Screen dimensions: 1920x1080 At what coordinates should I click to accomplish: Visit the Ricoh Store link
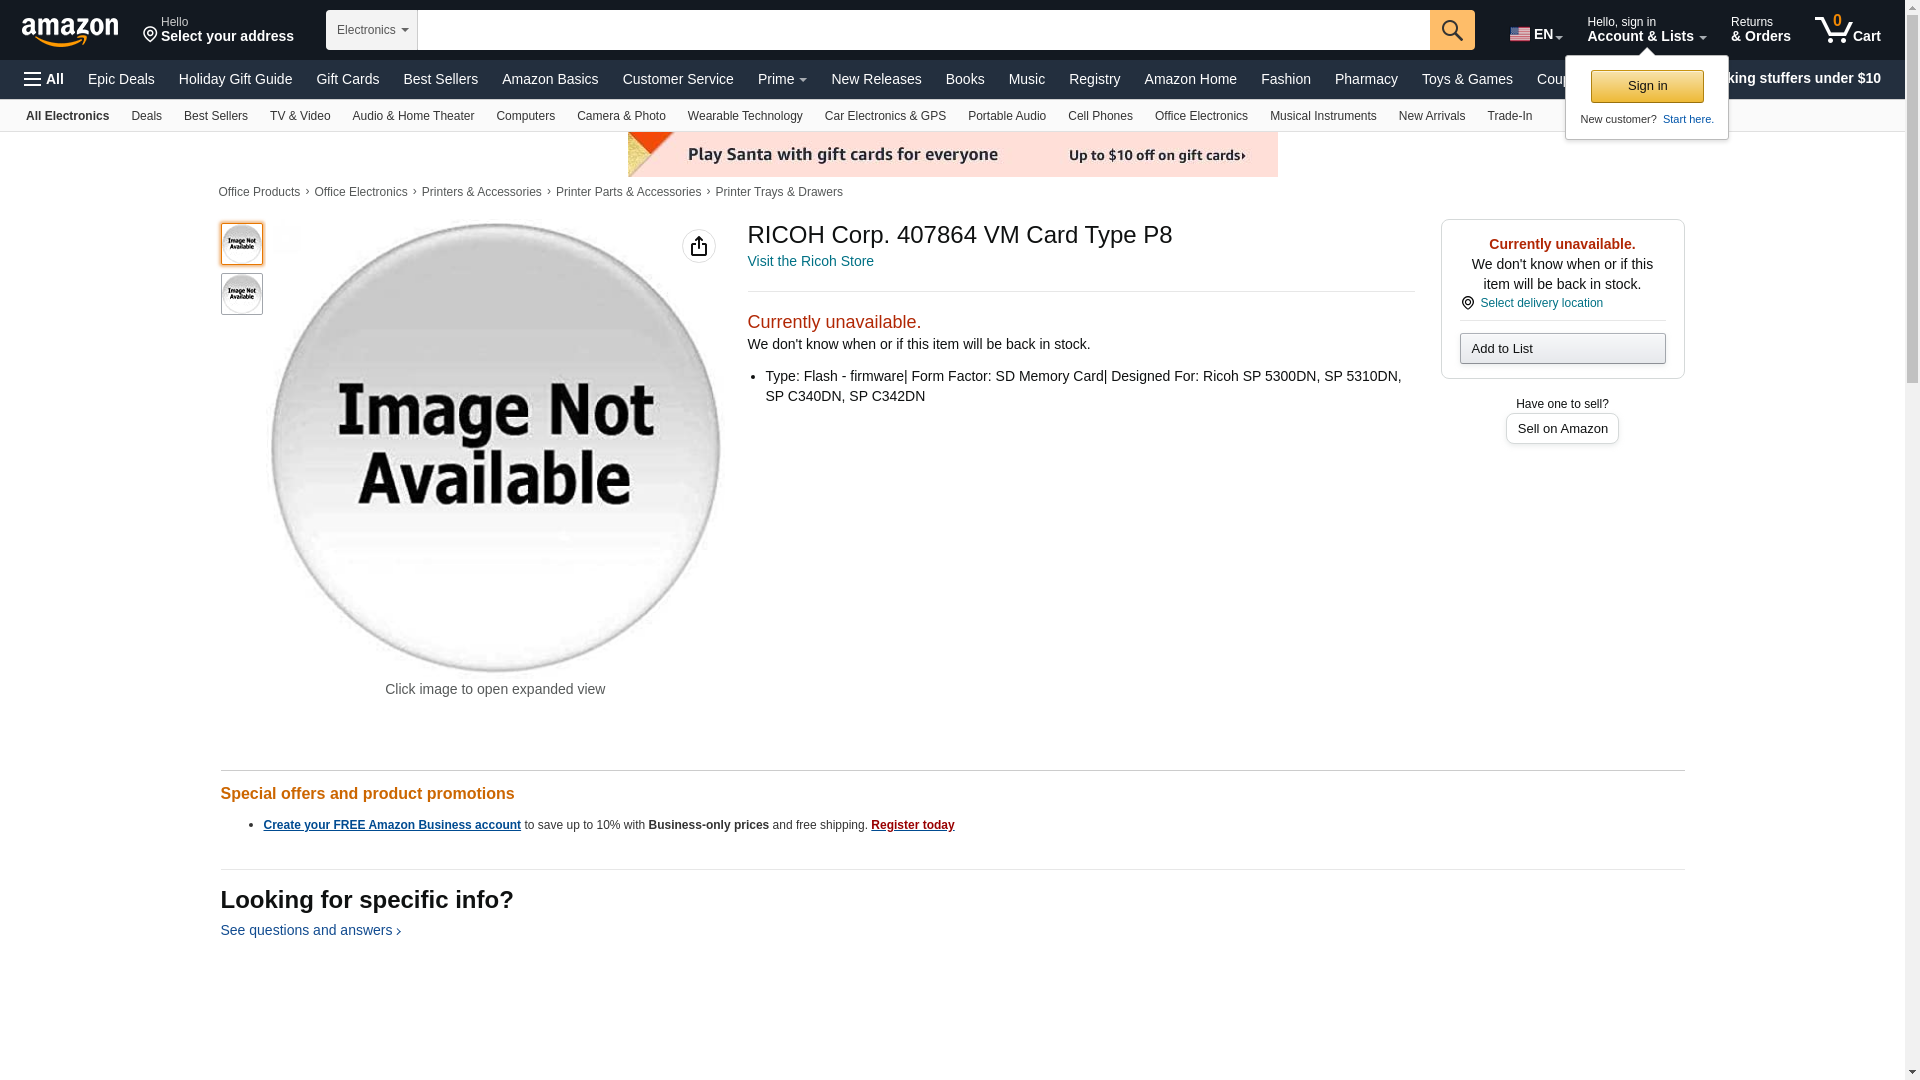pos(810,261)
